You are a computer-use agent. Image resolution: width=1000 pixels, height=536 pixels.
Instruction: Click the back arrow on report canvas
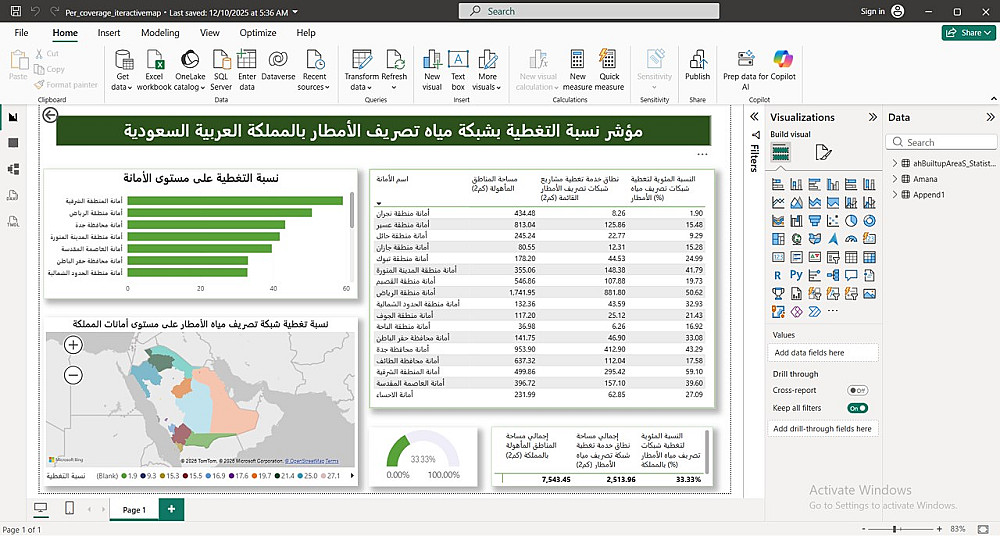(x=50, y=115)
